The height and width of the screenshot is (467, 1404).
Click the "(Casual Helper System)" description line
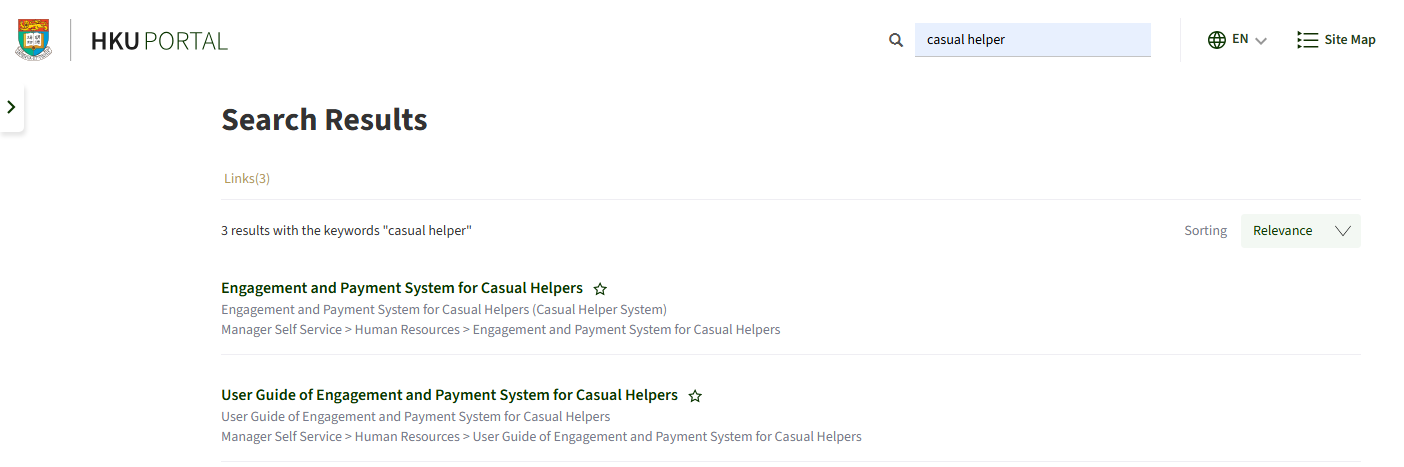(444, 309)
